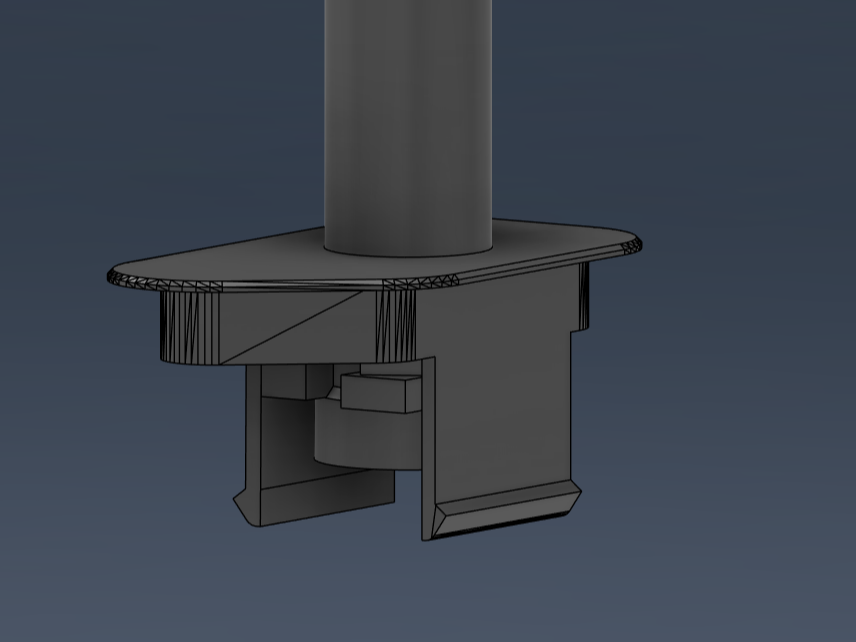Select the tall cylindrical shaft of the model
856x642 pixels.
point(408,126)
